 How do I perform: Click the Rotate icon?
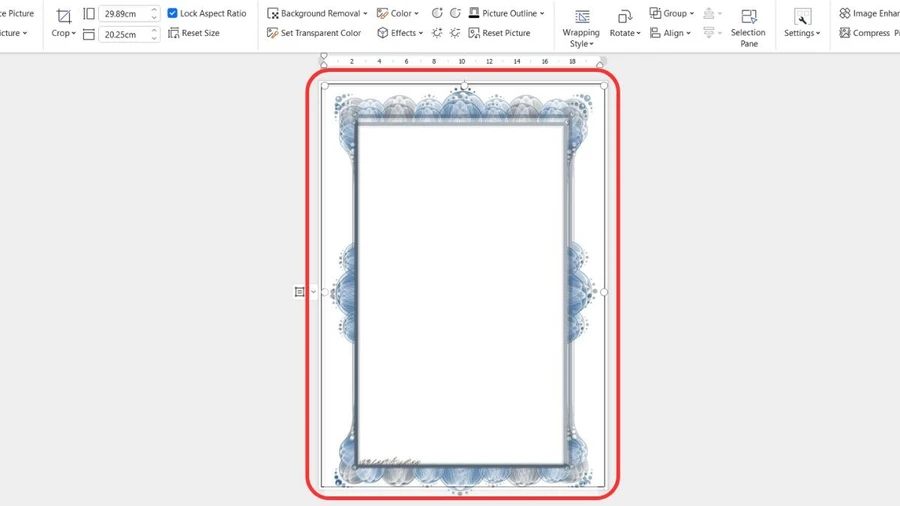(624, 16)
